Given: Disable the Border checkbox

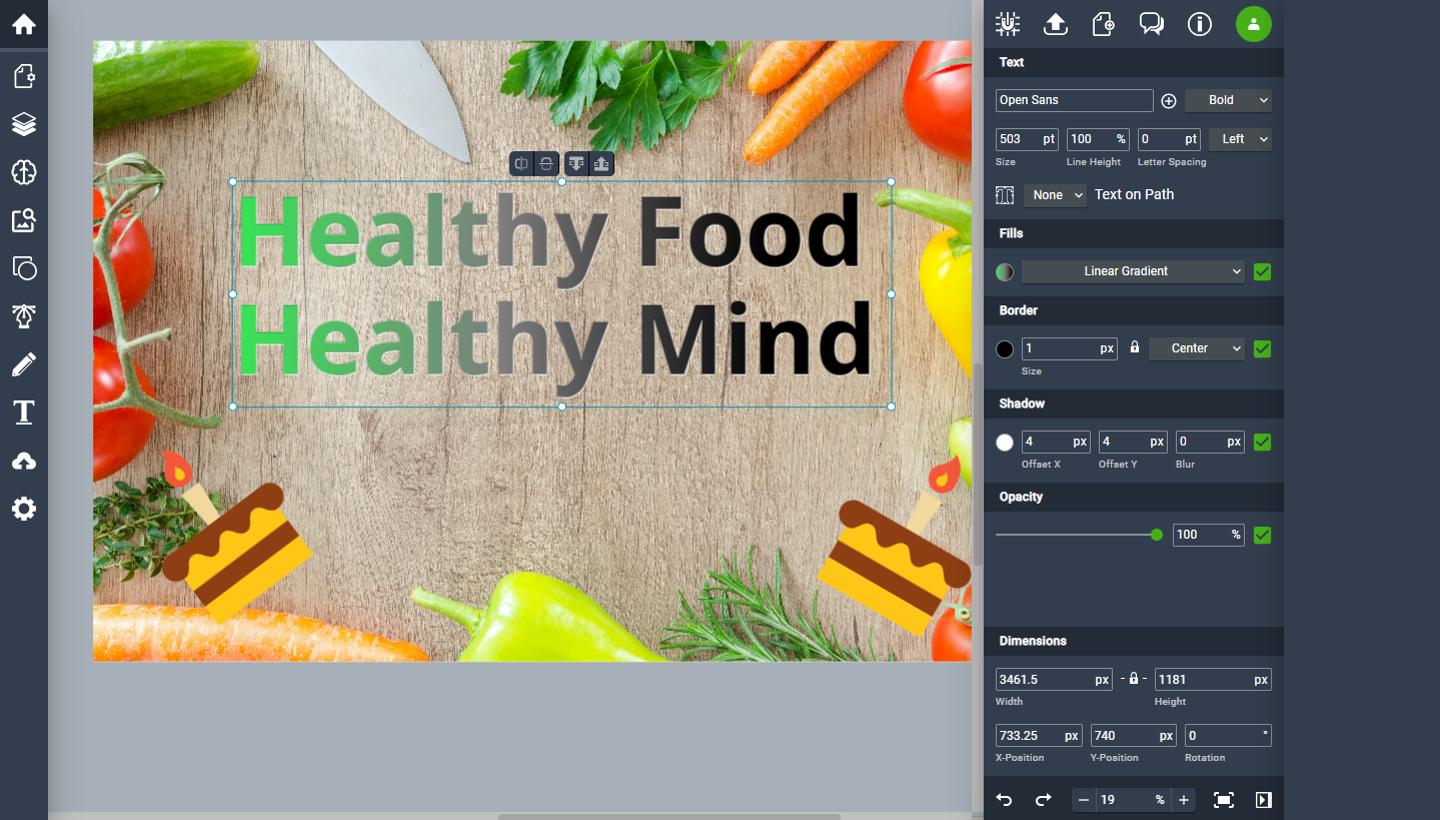Looking at the screenshot, I should click(x=1262, y=349).
